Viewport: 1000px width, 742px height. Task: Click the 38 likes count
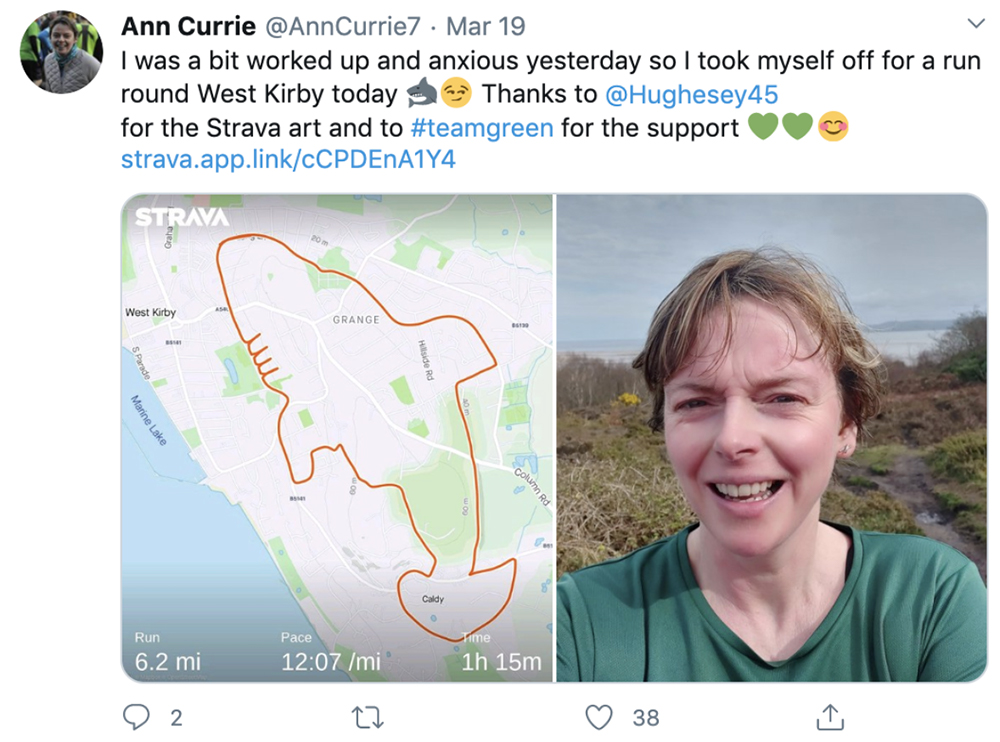tap(646, 716)
